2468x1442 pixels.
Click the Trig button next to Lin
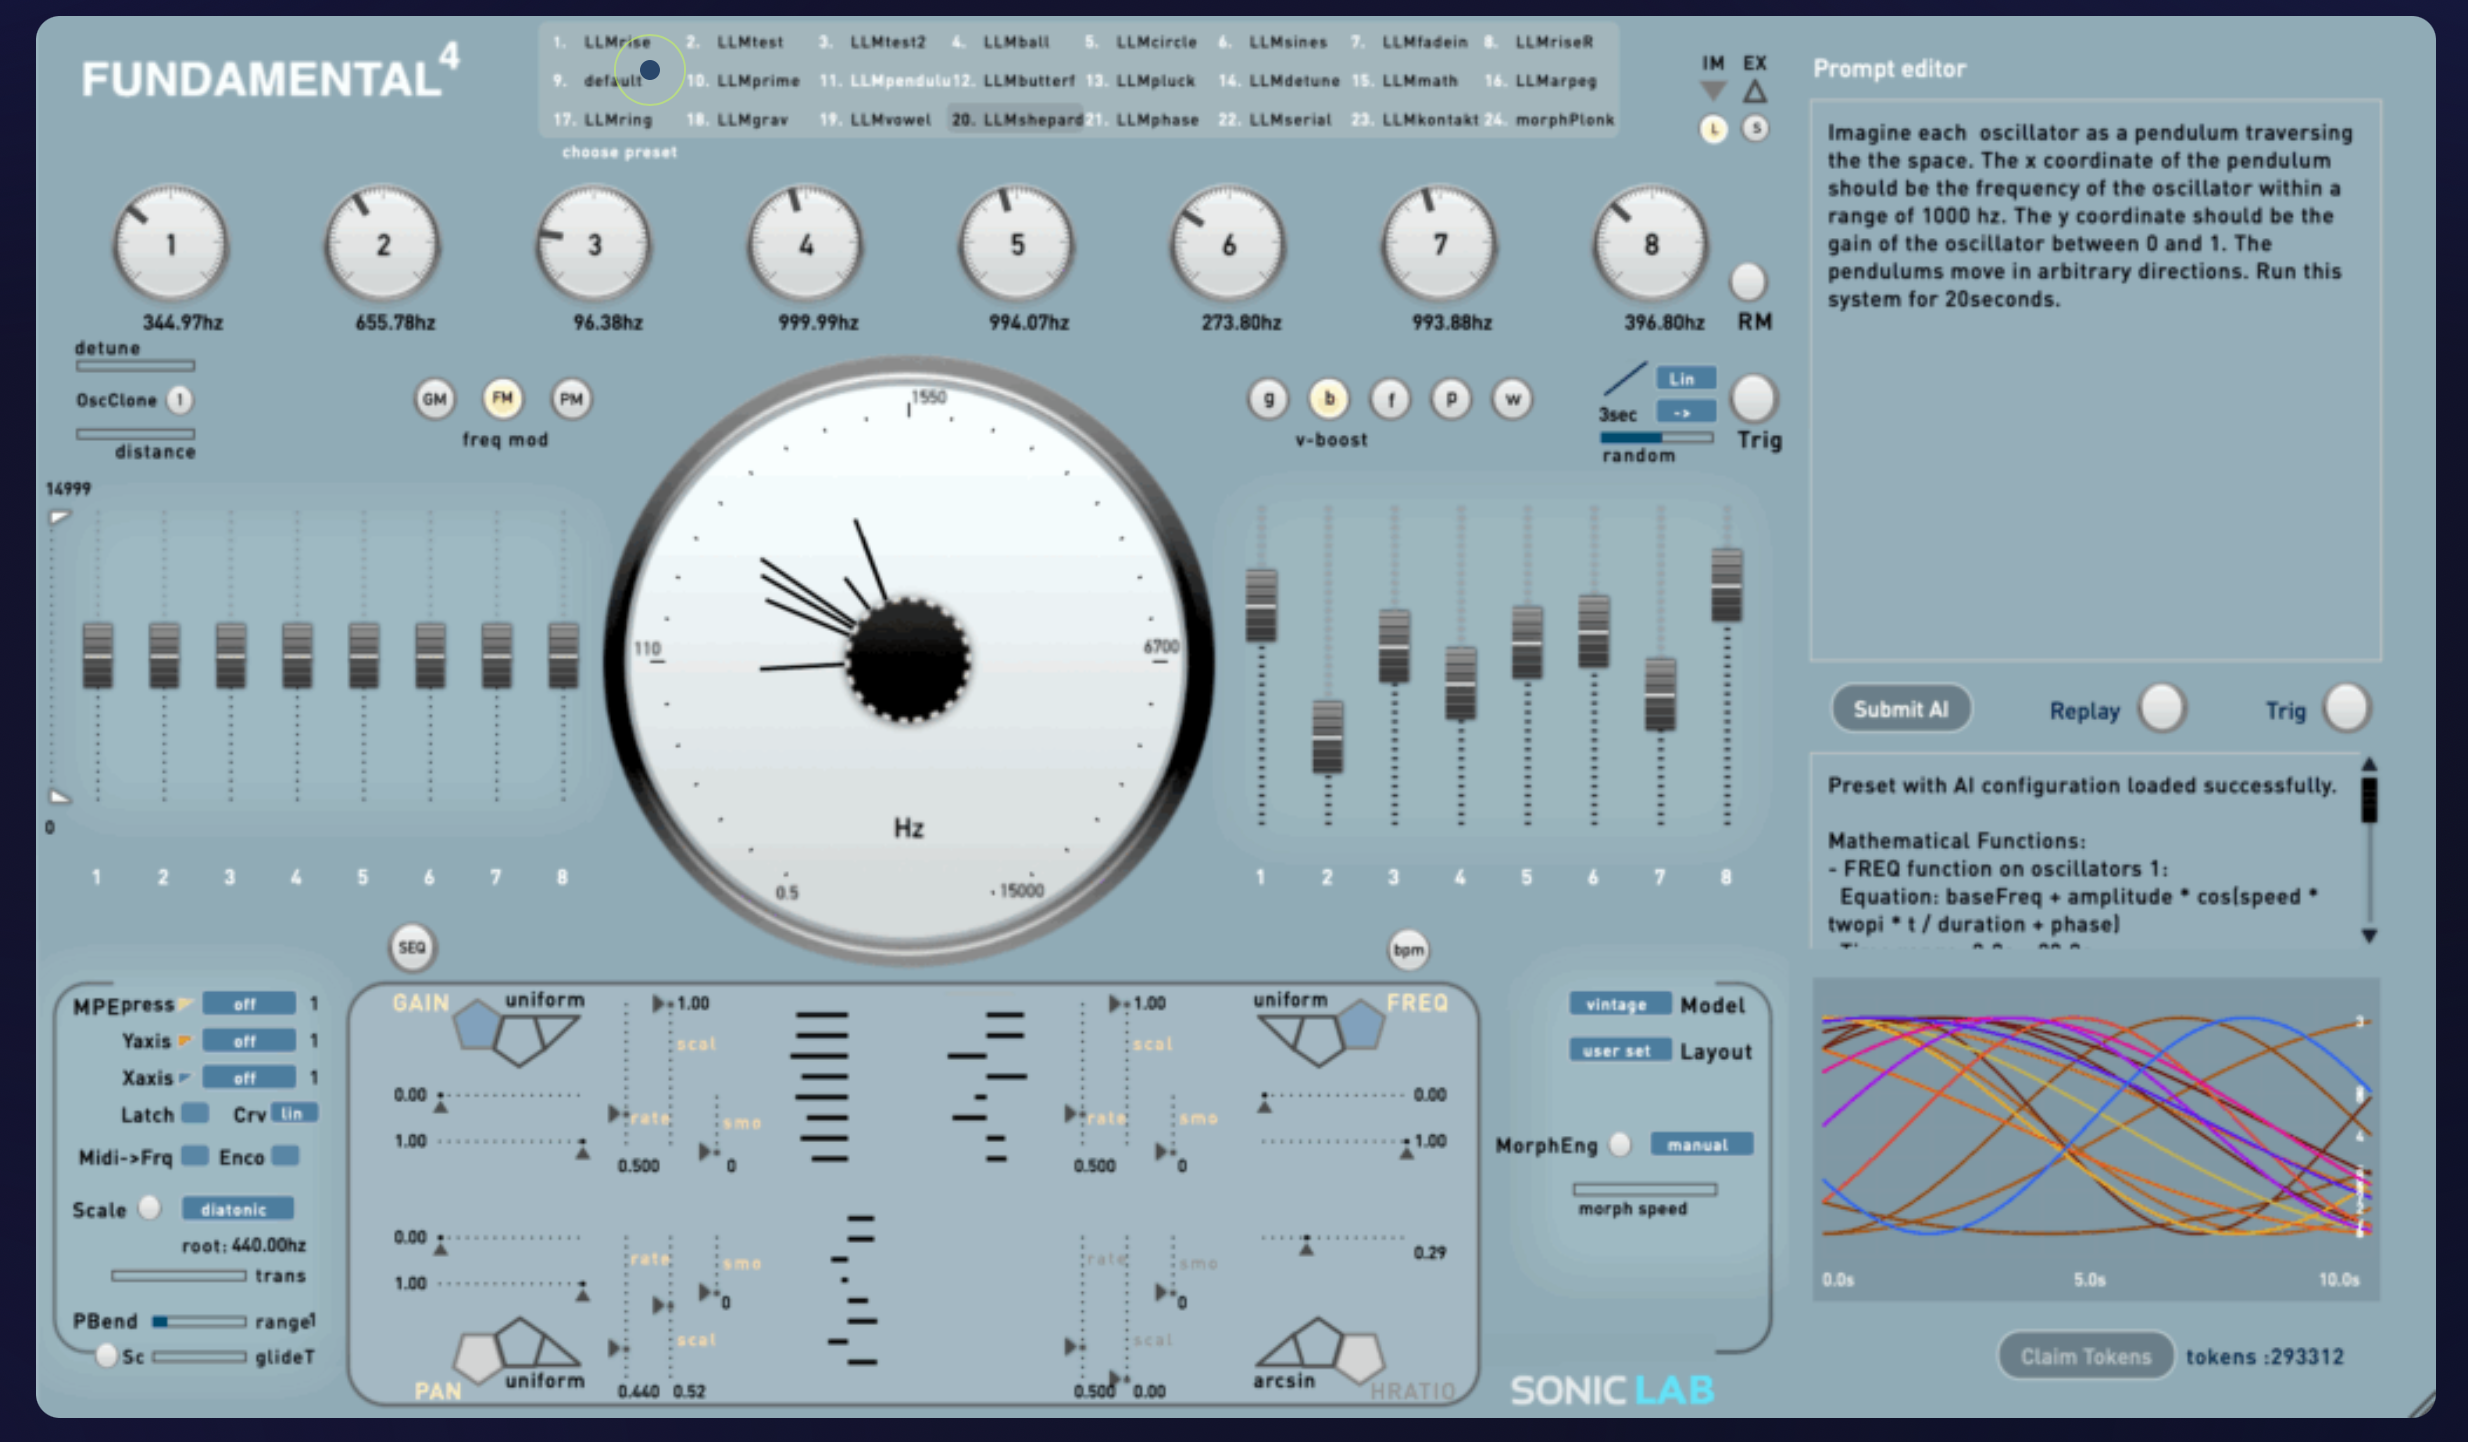coord(1753,399)
